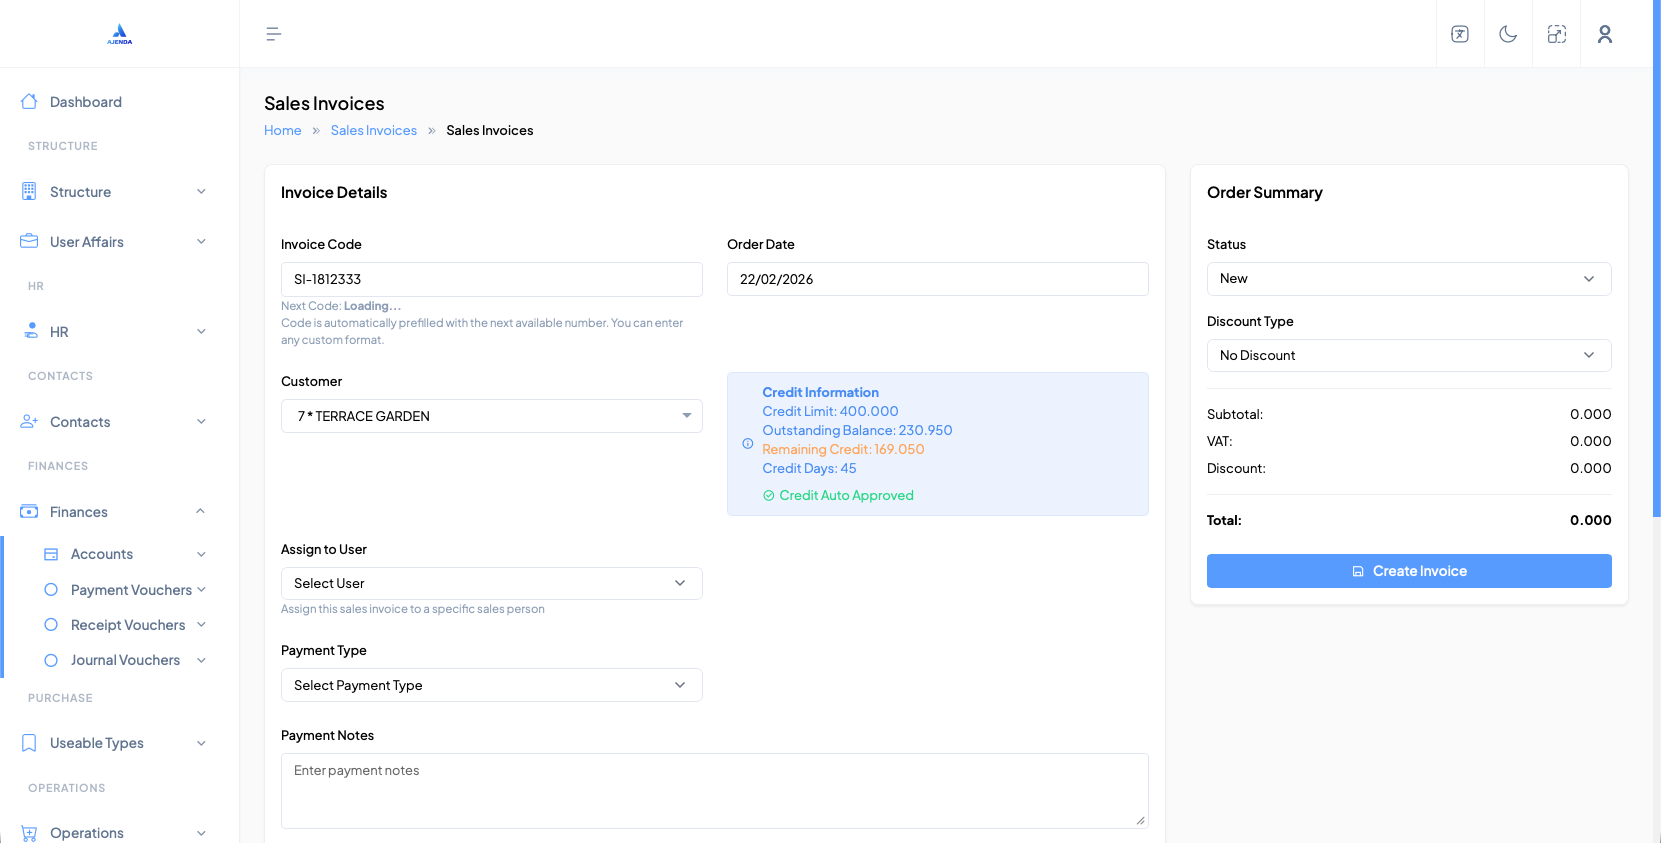Image resolution: width=1661 pixels, height=843 pixels.
Task: Go to Home via the breadcrumb link
Action: [282, 131]
